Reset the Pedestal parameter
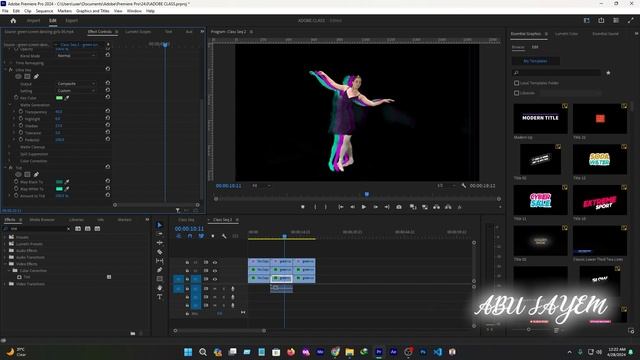Viewport: 640px width, 360px height. click(108, 139)
